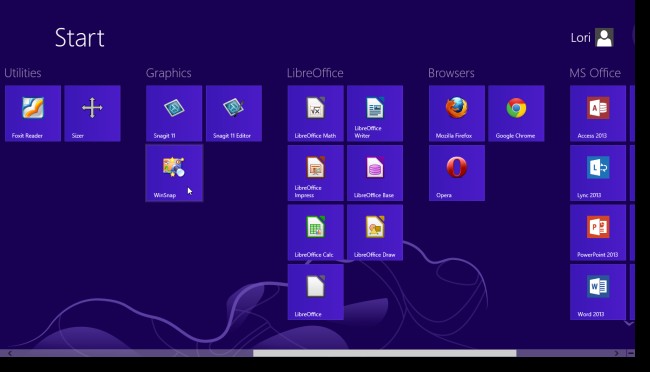Launch LibreOffice Calc tile
The height and width of the screenshot is (372, 650).
click(315, 233)
